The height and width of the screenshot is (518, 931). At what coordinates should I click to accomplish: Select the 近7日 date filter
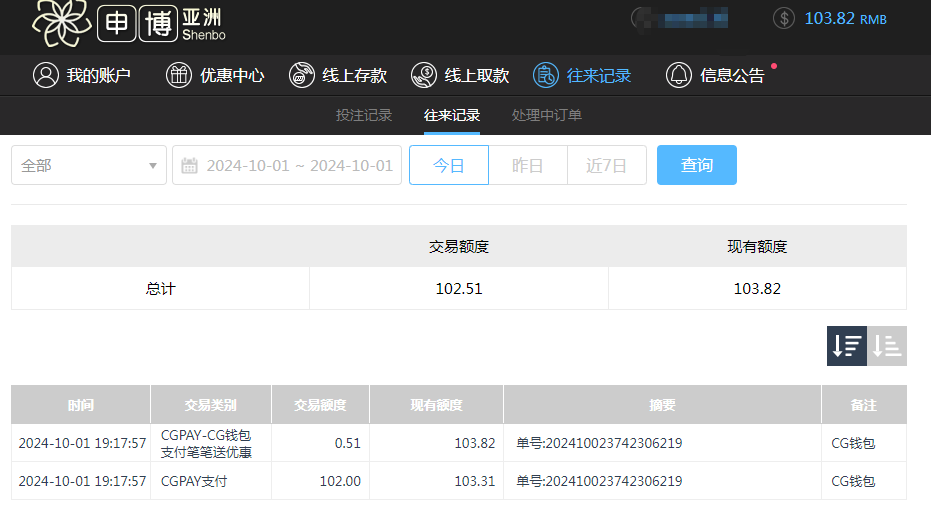(606, 165)
